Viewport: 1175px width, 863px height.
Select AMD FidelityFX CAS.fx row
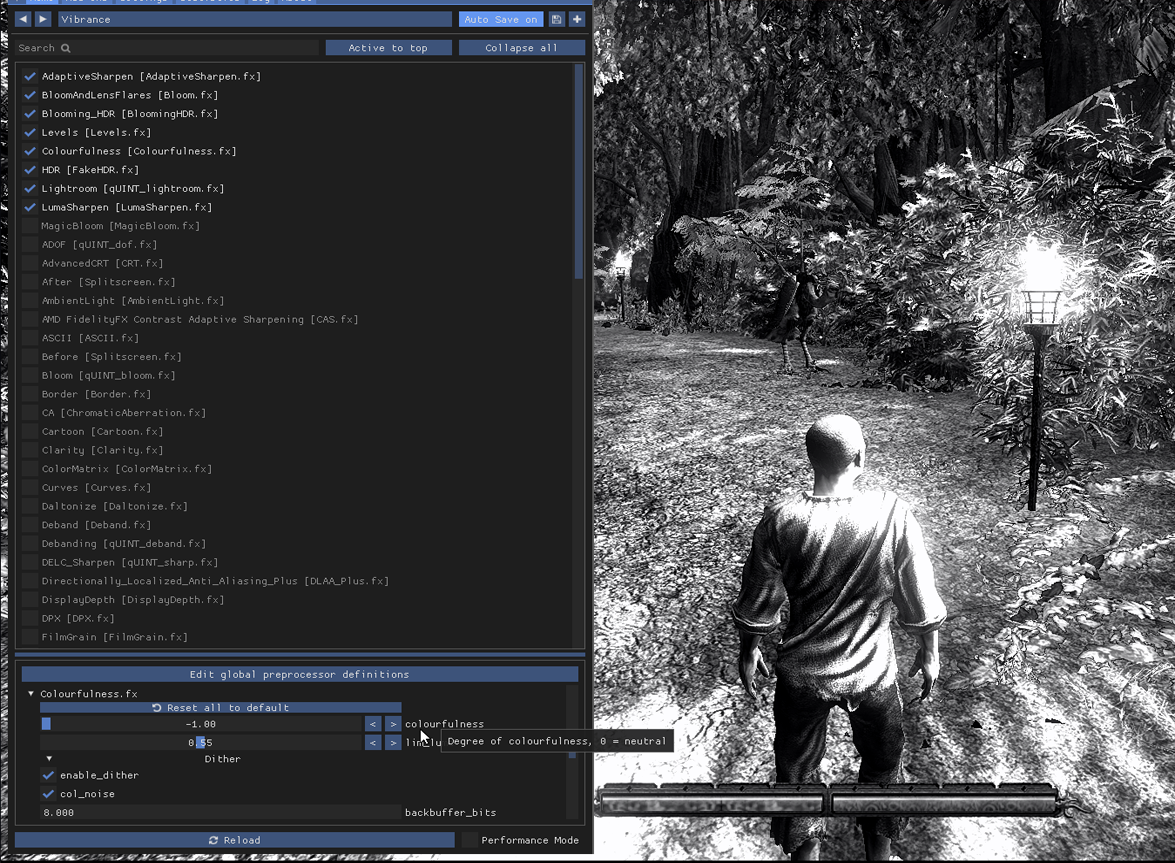click(x=200, y=319)
